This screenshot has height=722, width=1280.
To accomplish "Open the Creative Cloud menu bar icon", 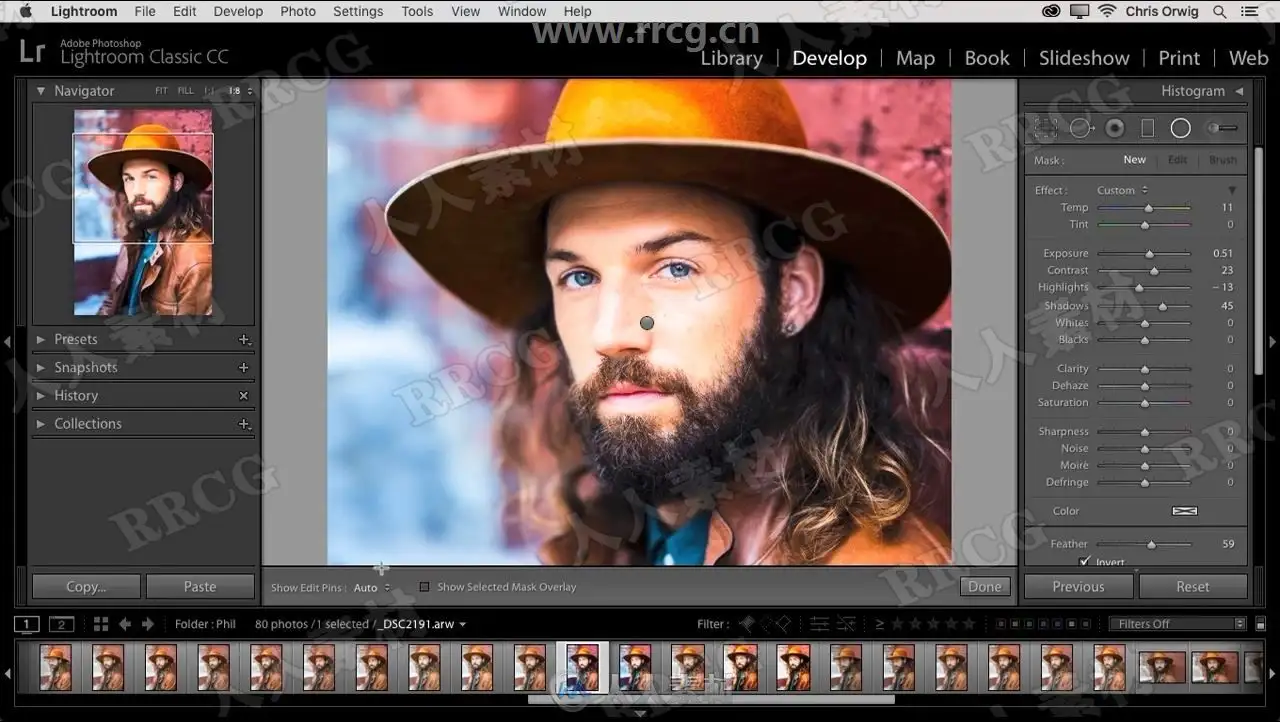I will (x=1051, y=11).
